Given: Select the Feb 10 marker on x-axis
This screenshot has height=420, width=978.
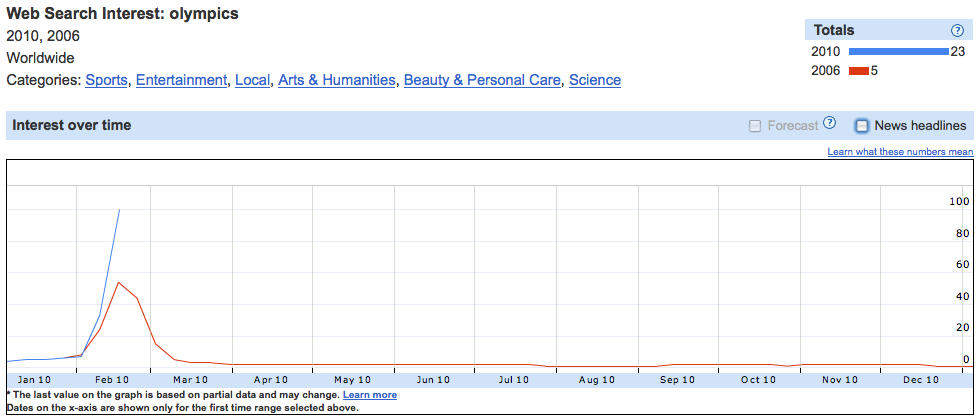Looking at the screenshot, I should click(x=112, y=380).
